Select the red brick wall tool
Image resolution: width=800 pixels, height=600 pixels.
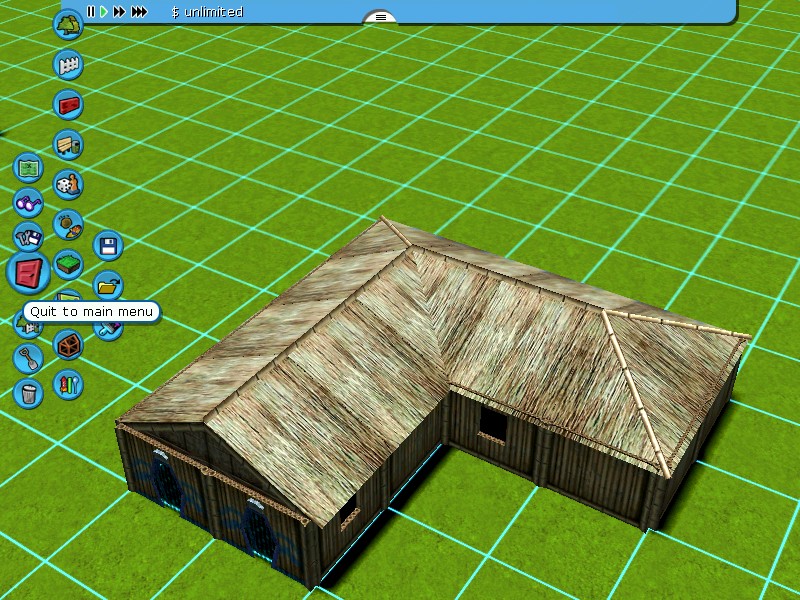click(x=68, y=104)
